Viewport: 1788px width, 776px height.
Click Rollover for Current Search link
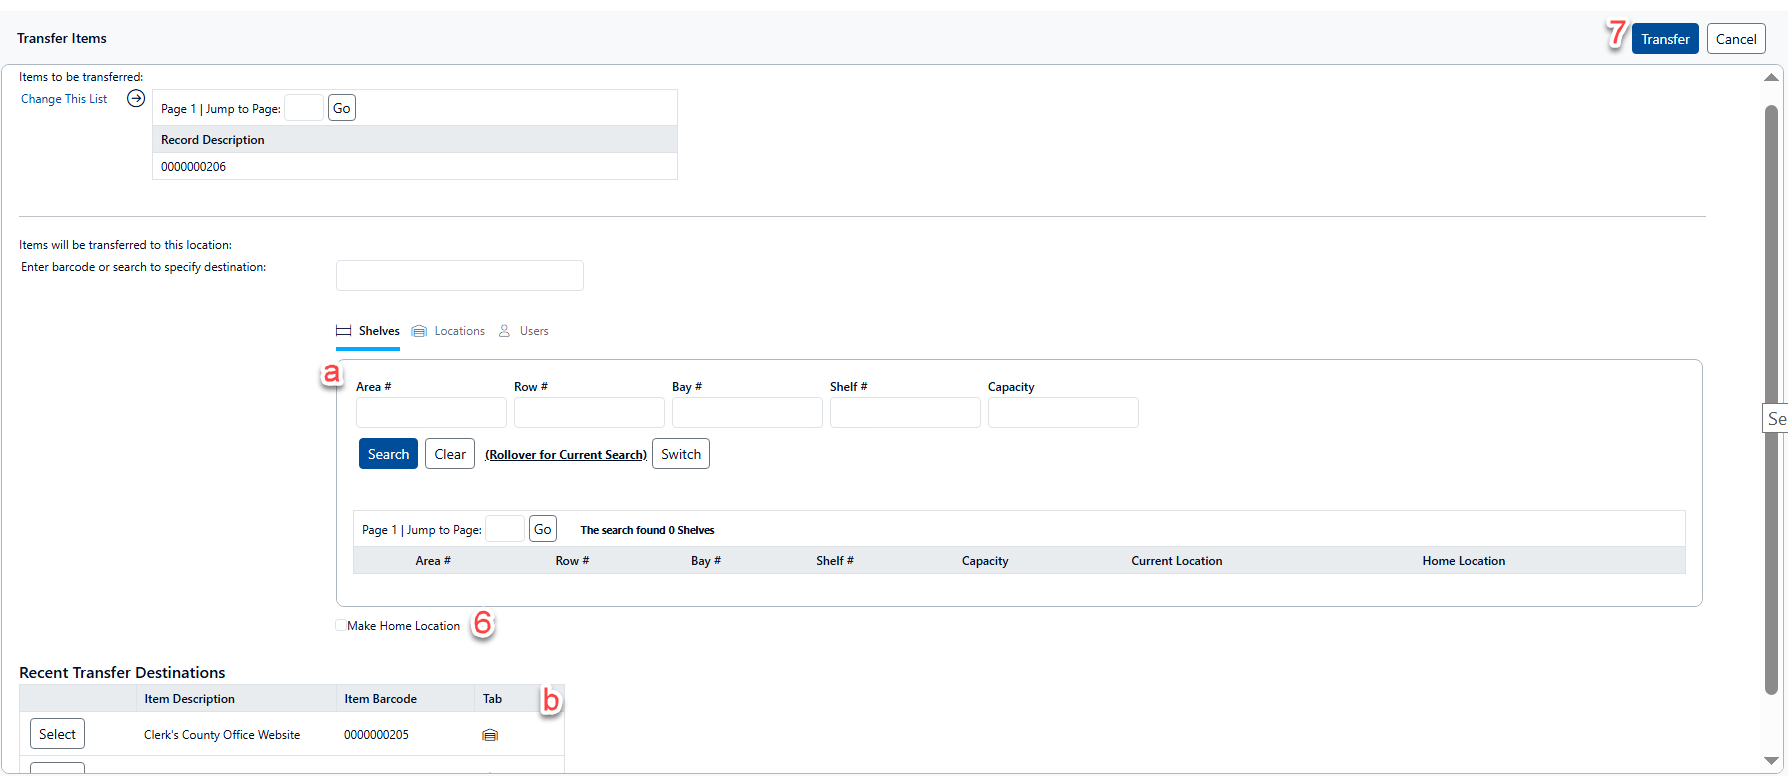566,455
